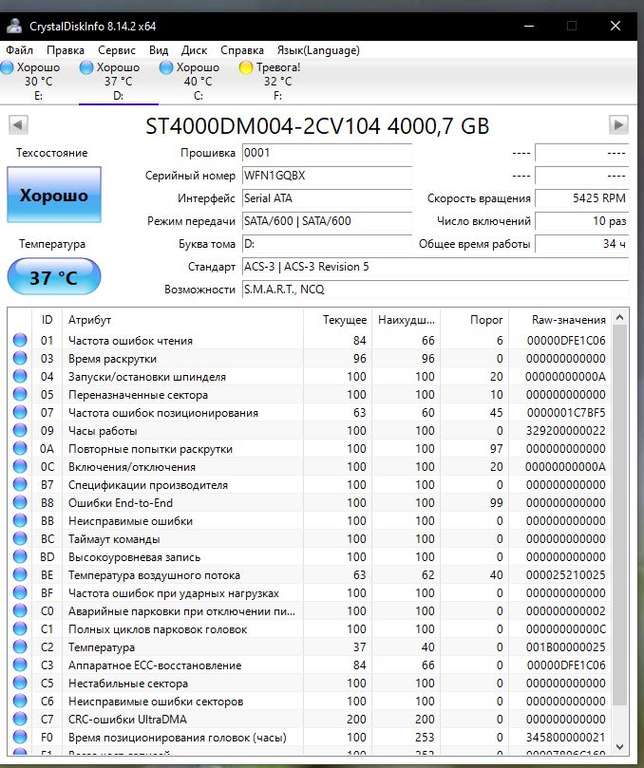Image resolution: width=644 pixels, height=768 pixels.
Task: Open the Сервис menu
Action: (x=117, y=50)
